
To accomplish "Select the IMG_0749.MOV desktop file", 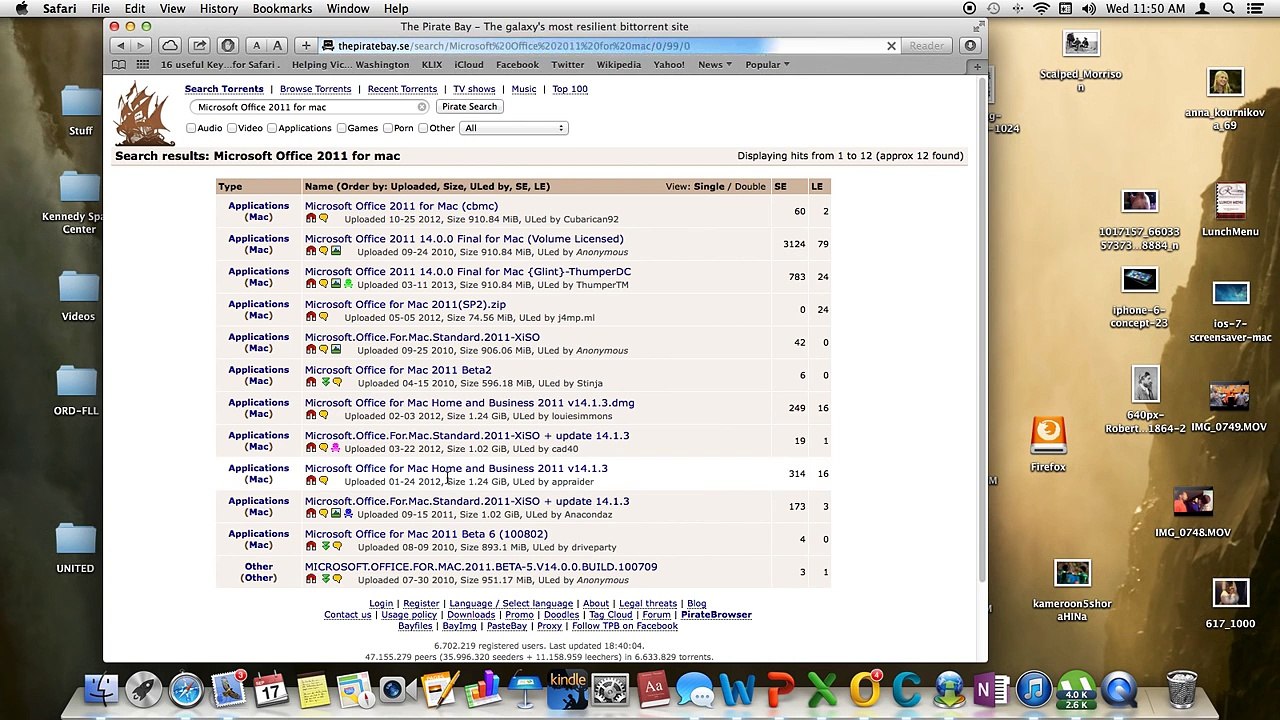I will (x=1229, y=406).
